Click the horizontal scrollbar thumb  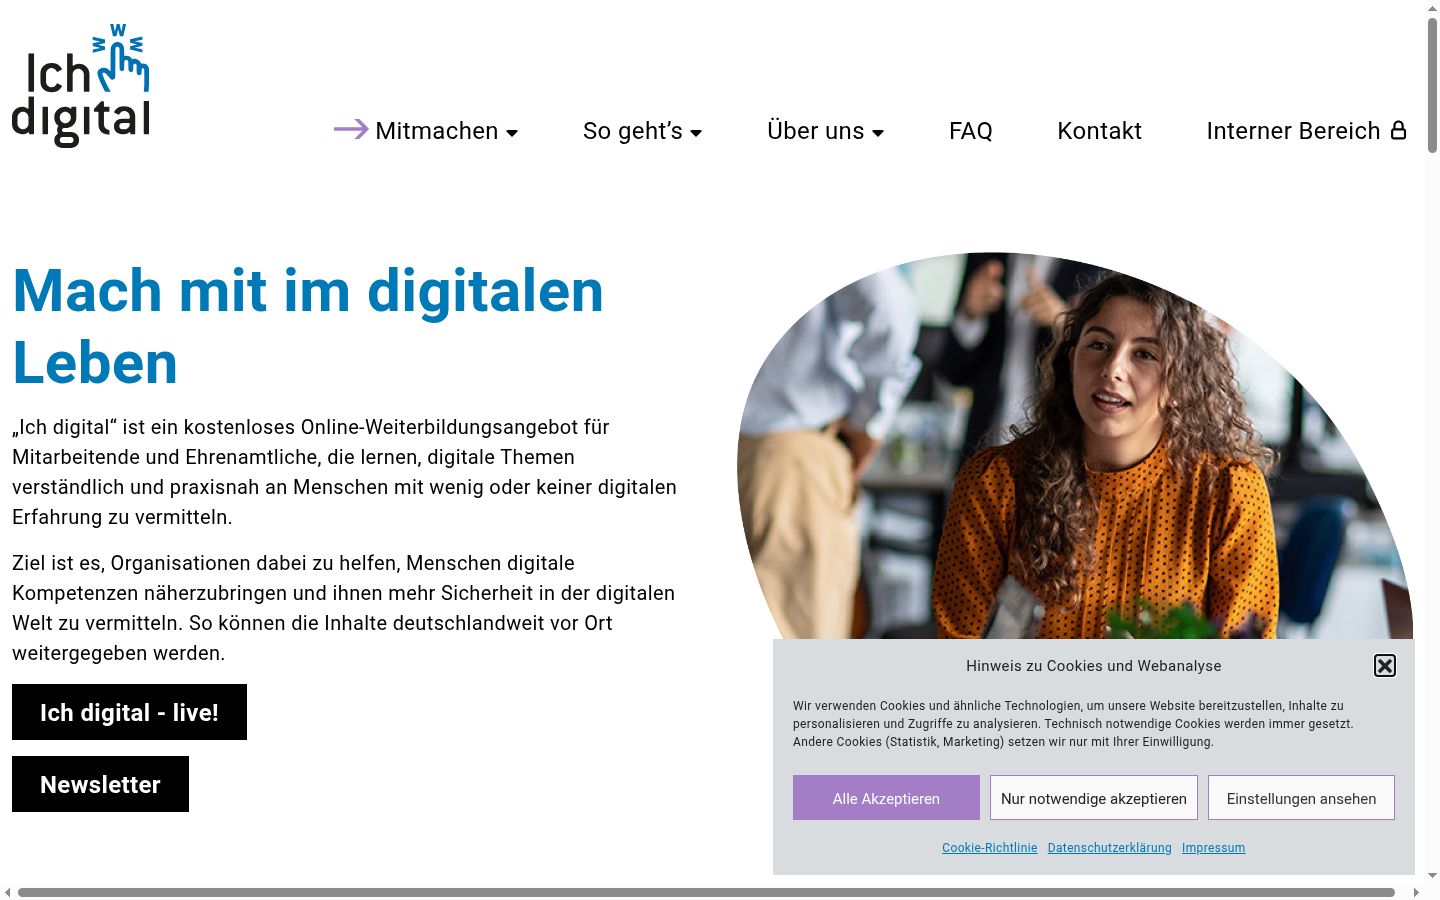[x=706, y=892]
